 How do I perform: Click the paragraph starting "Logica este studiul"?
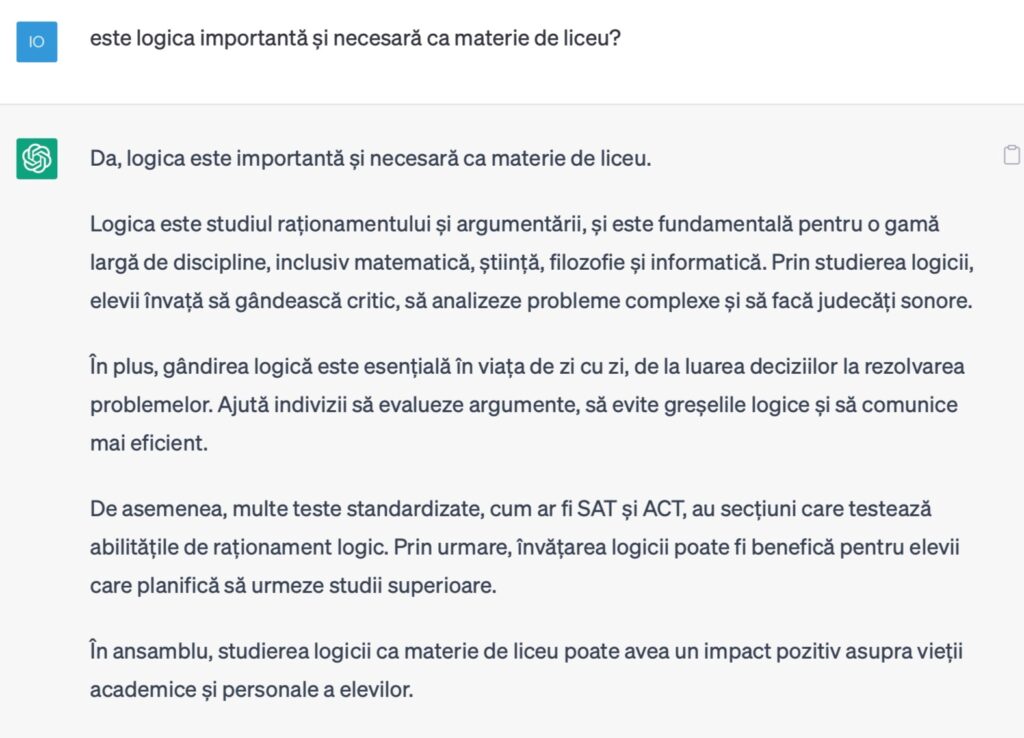coord(530,262)
